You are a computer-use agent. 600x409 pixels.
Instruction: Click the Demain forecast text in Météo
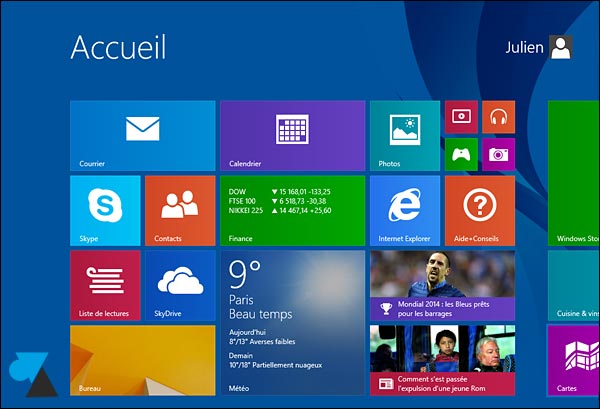276,360
